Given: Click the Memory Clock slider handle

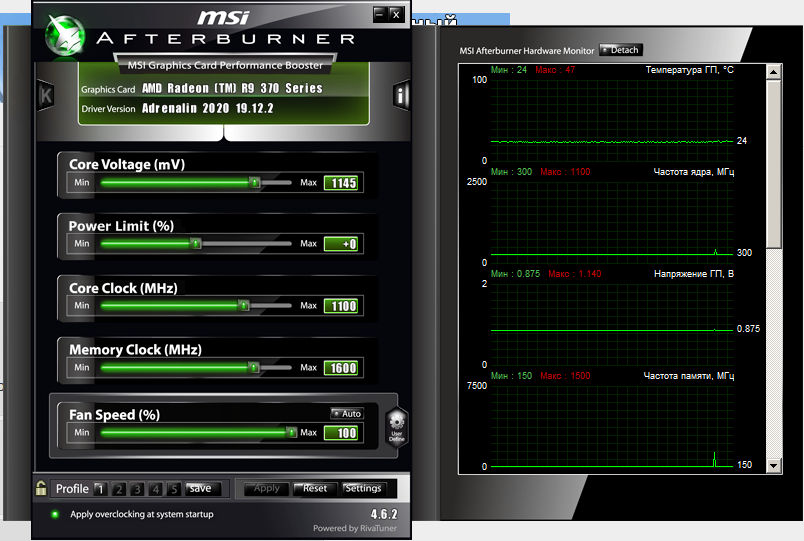Looking at the screenshot, I should pos(253,367).
